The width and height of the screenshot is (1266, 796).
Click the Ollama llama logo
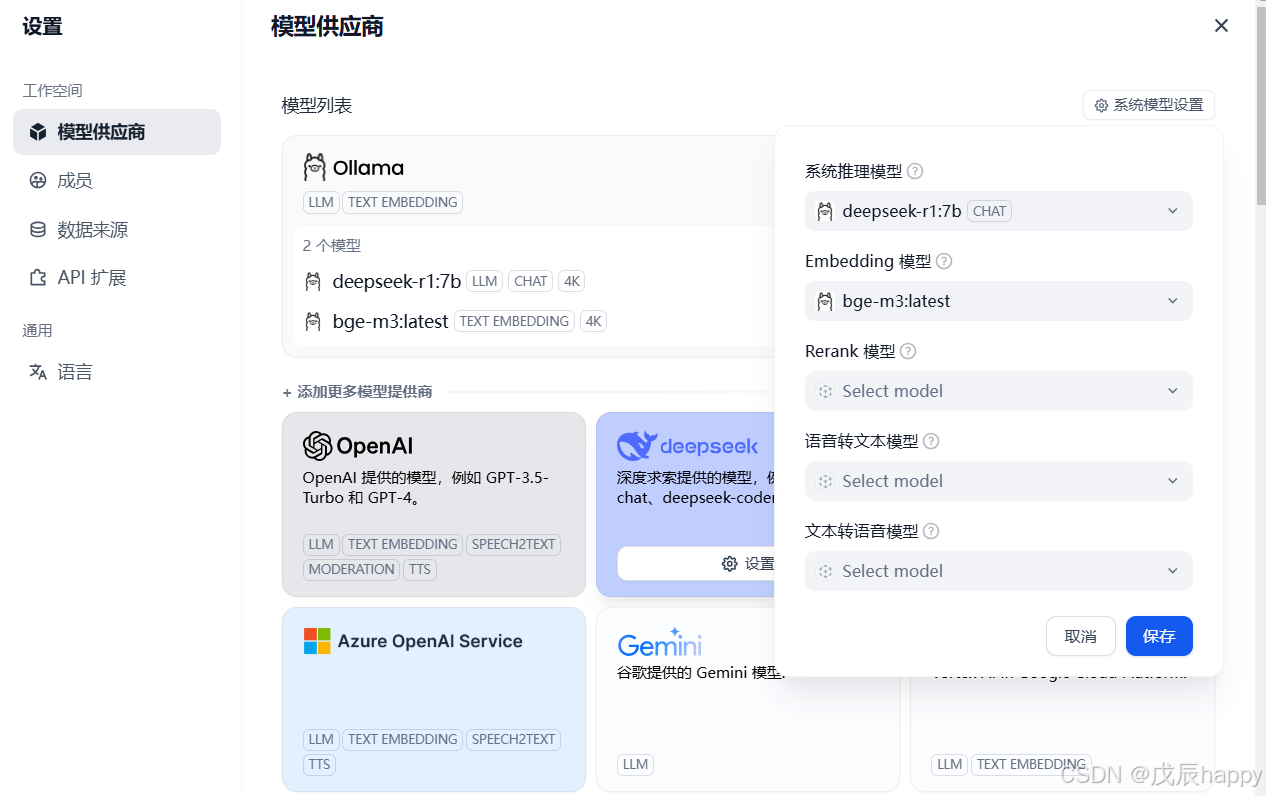315,167
